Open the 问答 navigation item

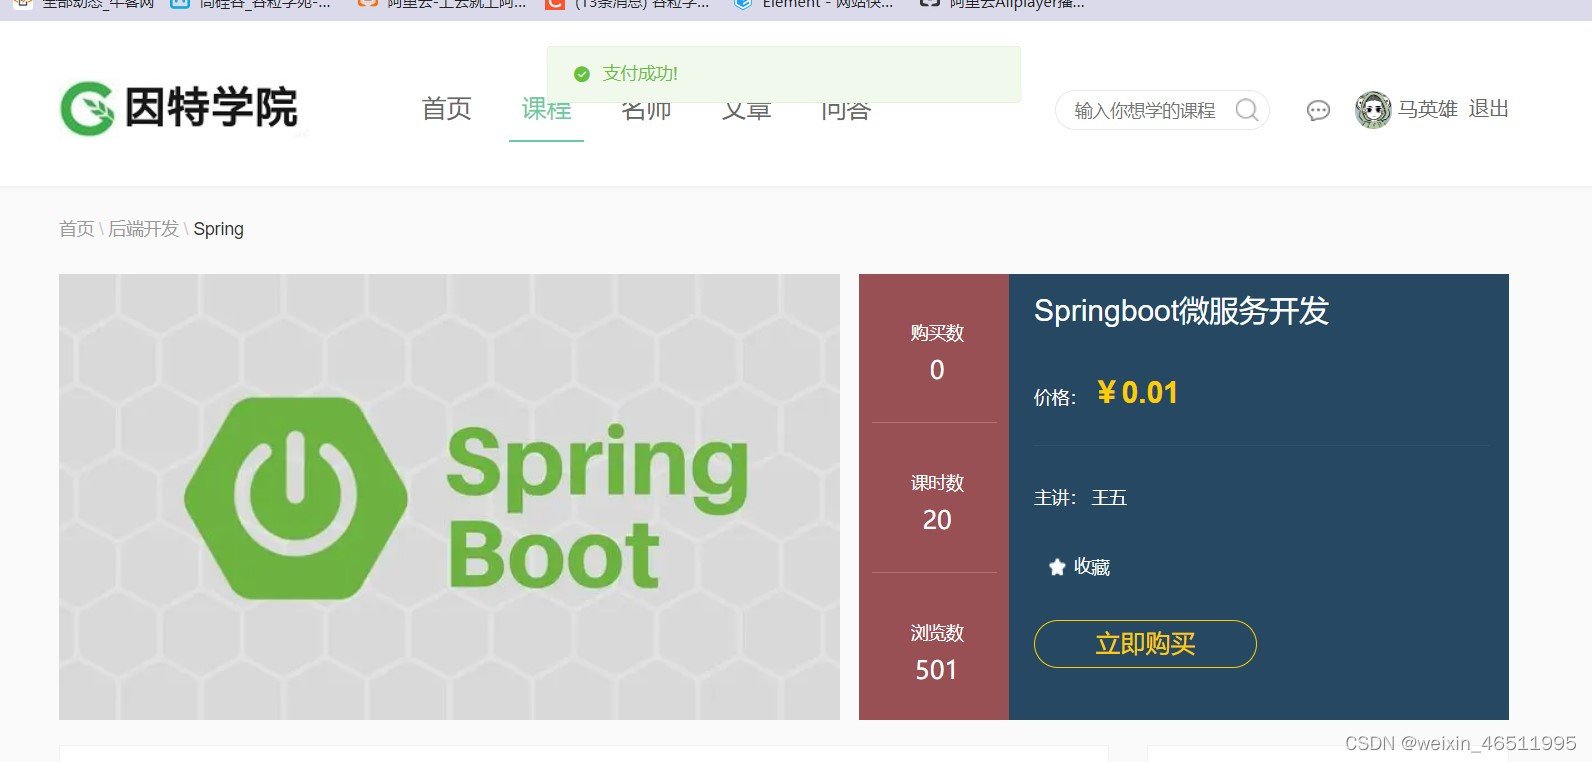[846, 111]
